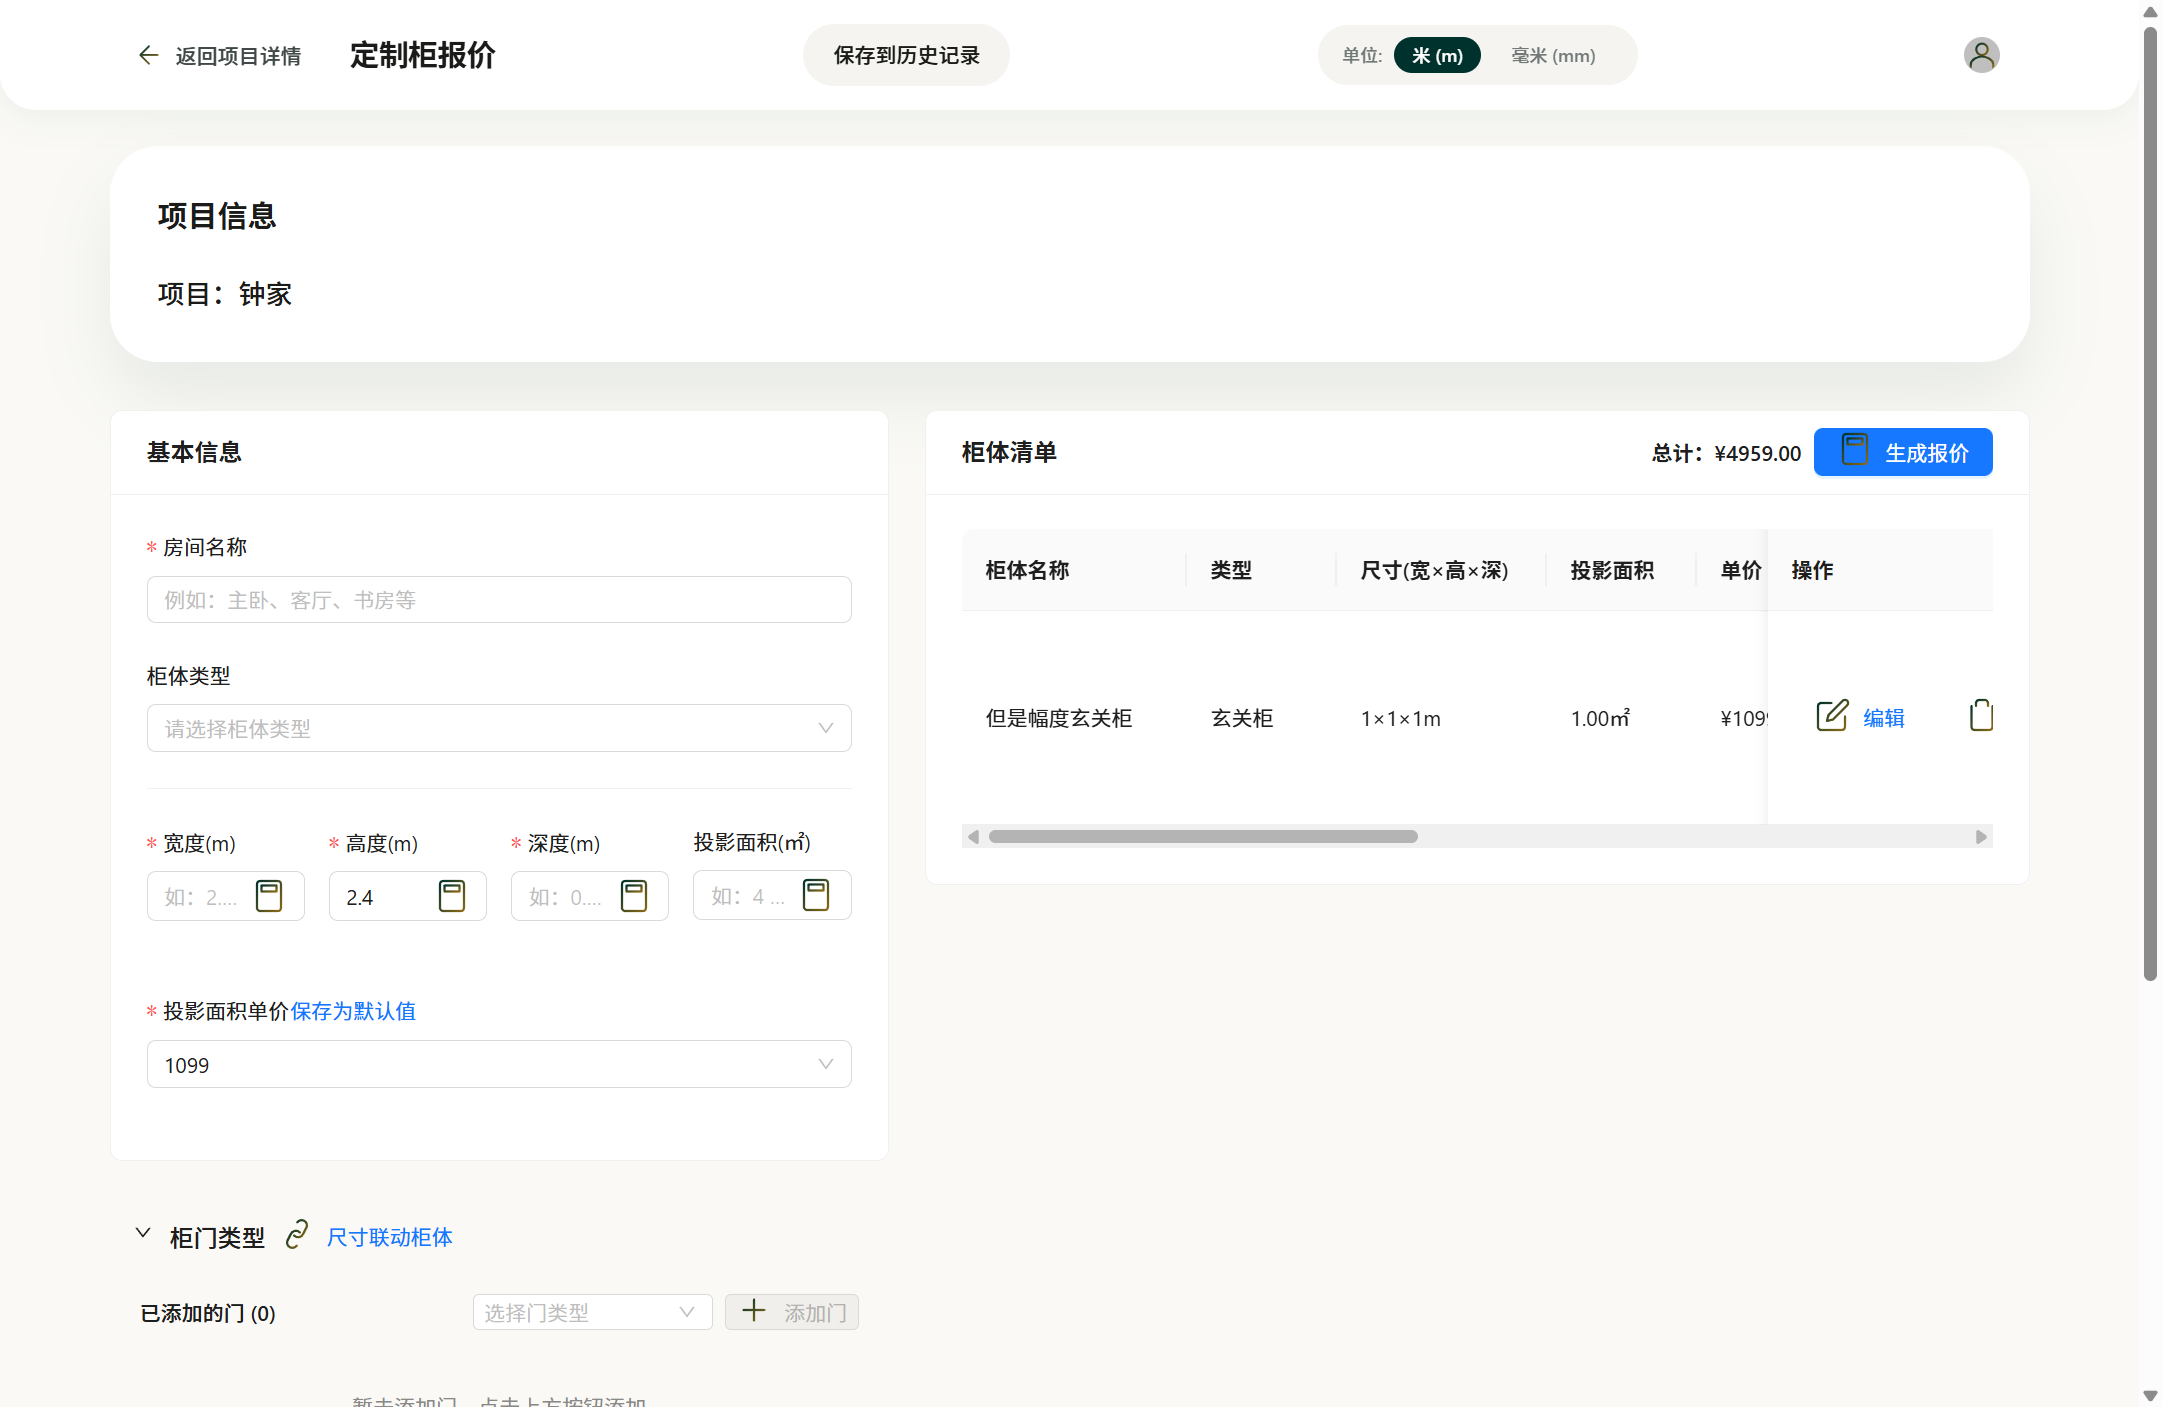
Task: Click the delete icon for 但是幅度玄关柜
Action: [x=1981, y=716]
